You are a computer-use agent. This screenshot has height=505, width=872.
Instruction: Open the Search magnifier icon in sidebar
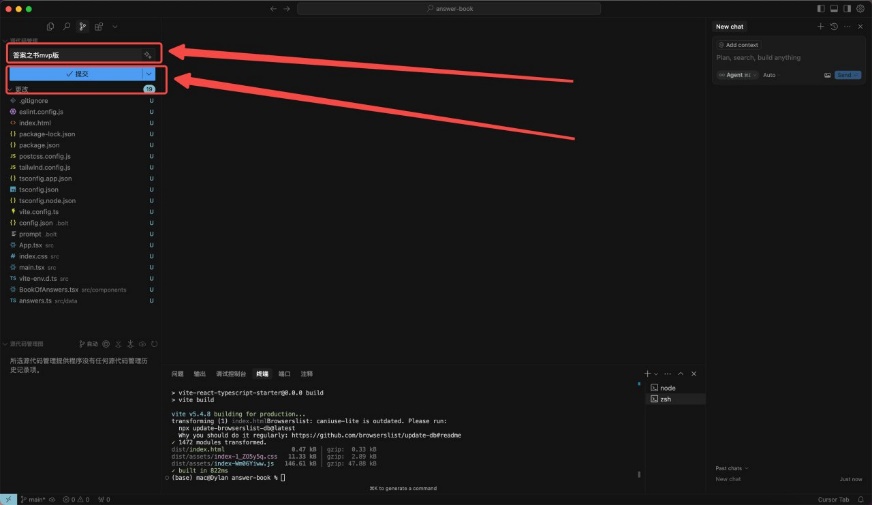pyautogui.click(x=66, y=26)
